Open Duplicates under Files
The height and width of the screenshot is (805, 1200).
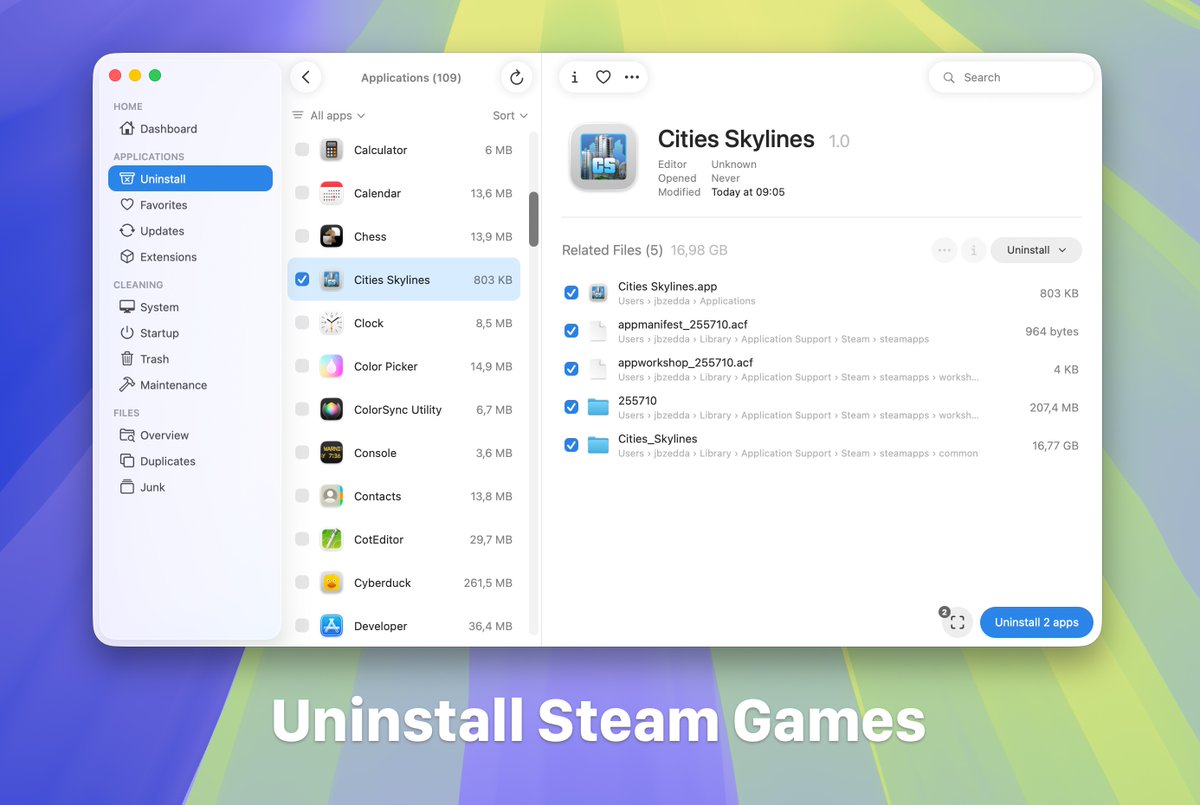[x=190, y=461]
